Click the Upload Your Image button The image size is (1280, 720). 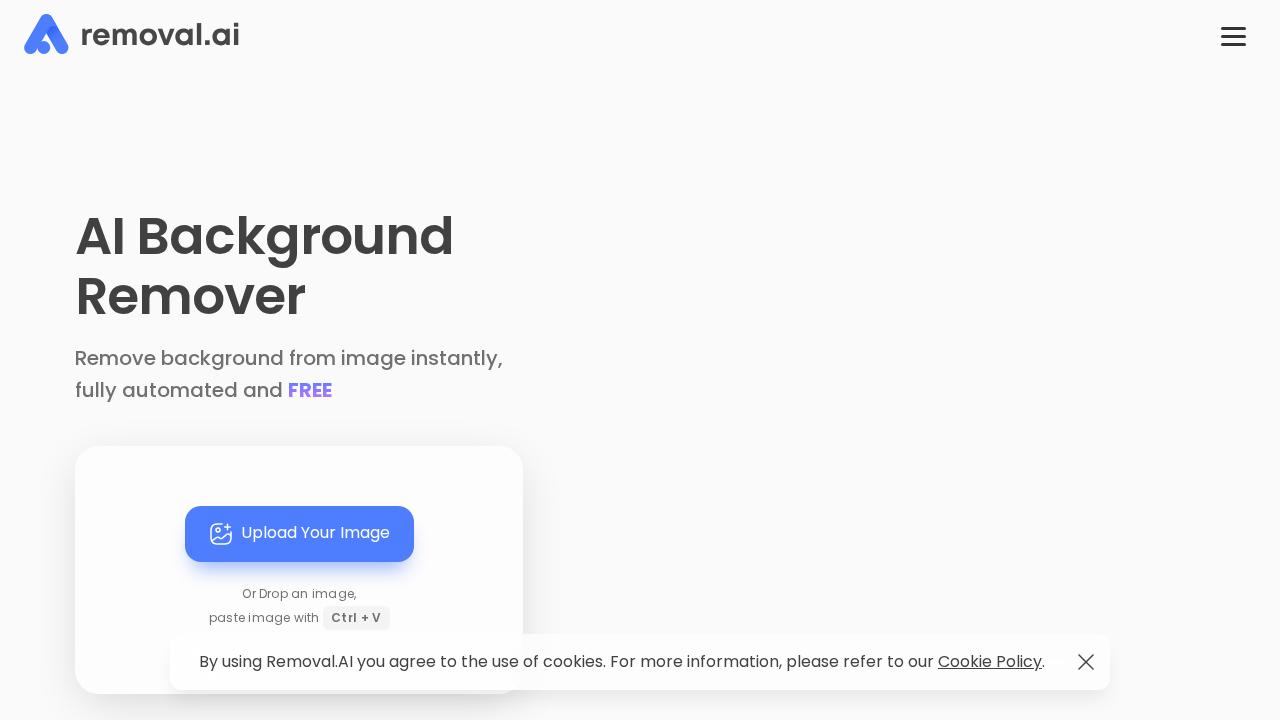299,534
